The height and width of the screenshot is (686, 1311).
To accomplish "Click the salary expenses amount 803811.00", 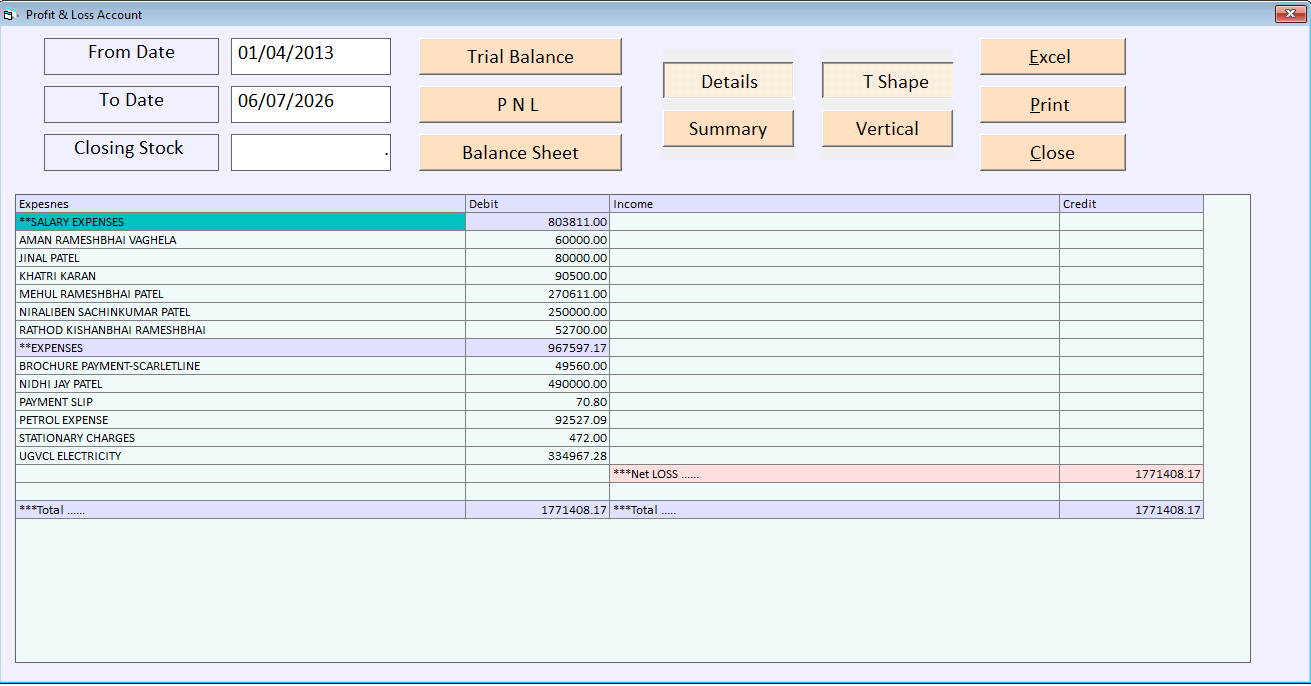I will click(538, 222).
